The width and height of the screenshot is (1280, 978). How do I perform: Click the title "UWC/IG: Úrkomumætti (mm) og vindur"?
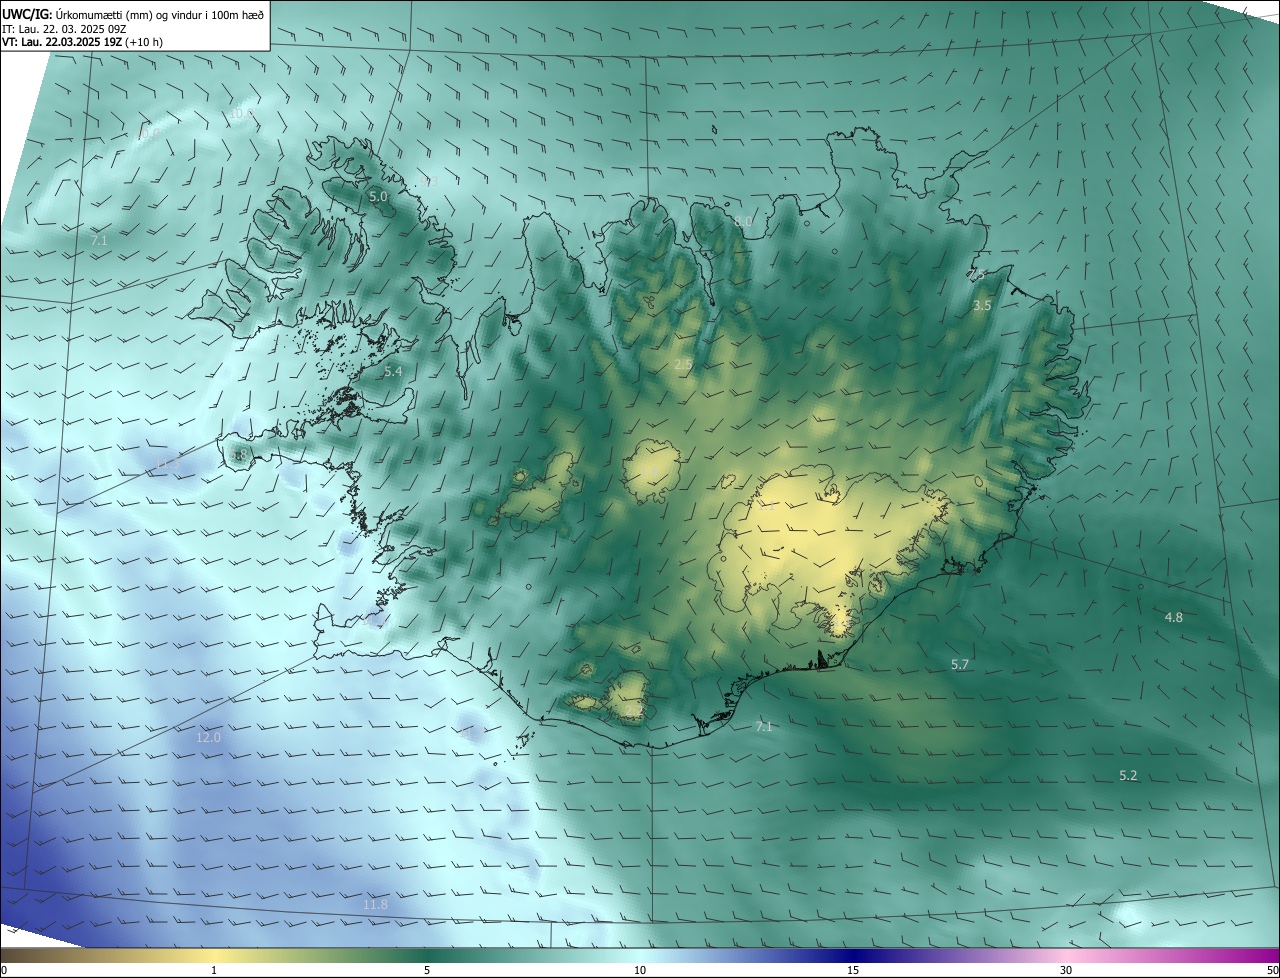pos(132,13)
